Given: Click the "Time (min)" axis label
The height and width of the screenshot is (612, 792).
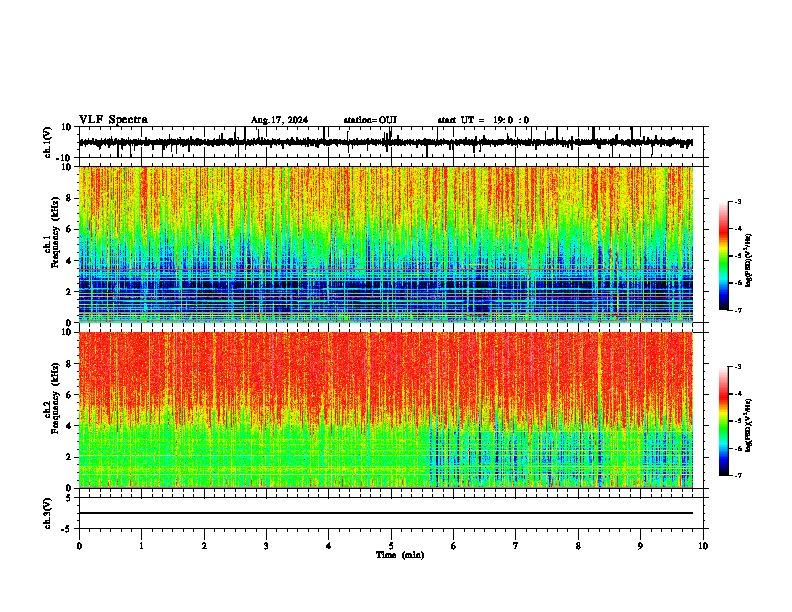Looking at the screenshot, I should (x=400, y=555).
